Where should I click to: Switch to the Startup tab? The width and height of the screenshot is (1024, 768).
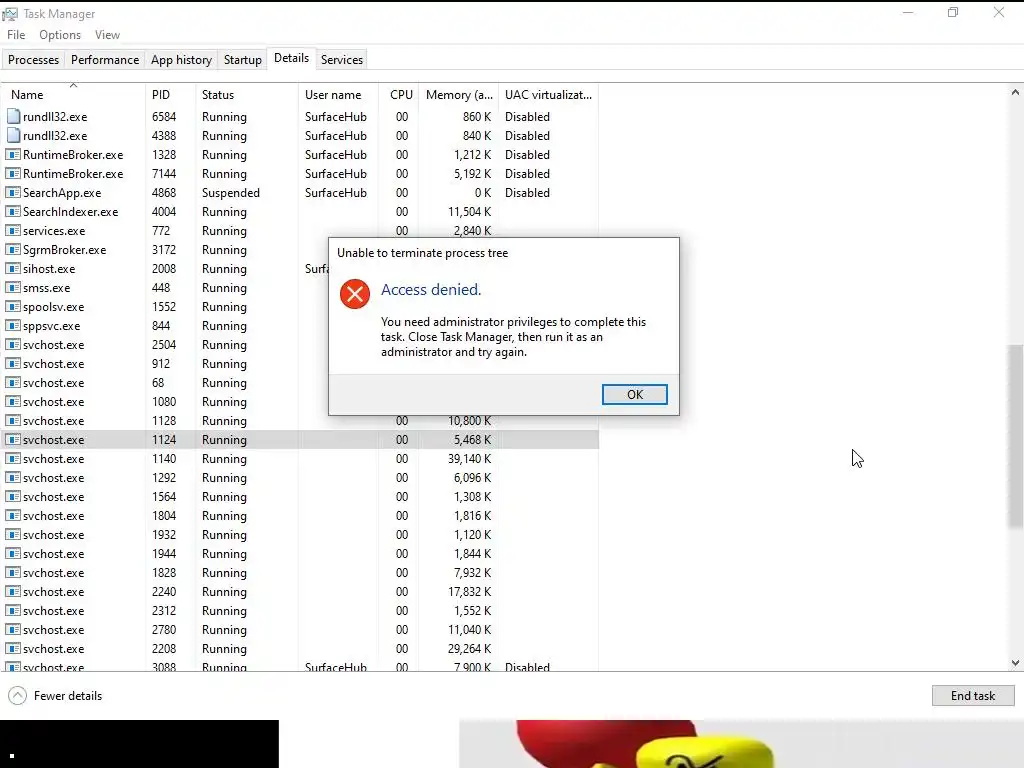click(242, 59)
